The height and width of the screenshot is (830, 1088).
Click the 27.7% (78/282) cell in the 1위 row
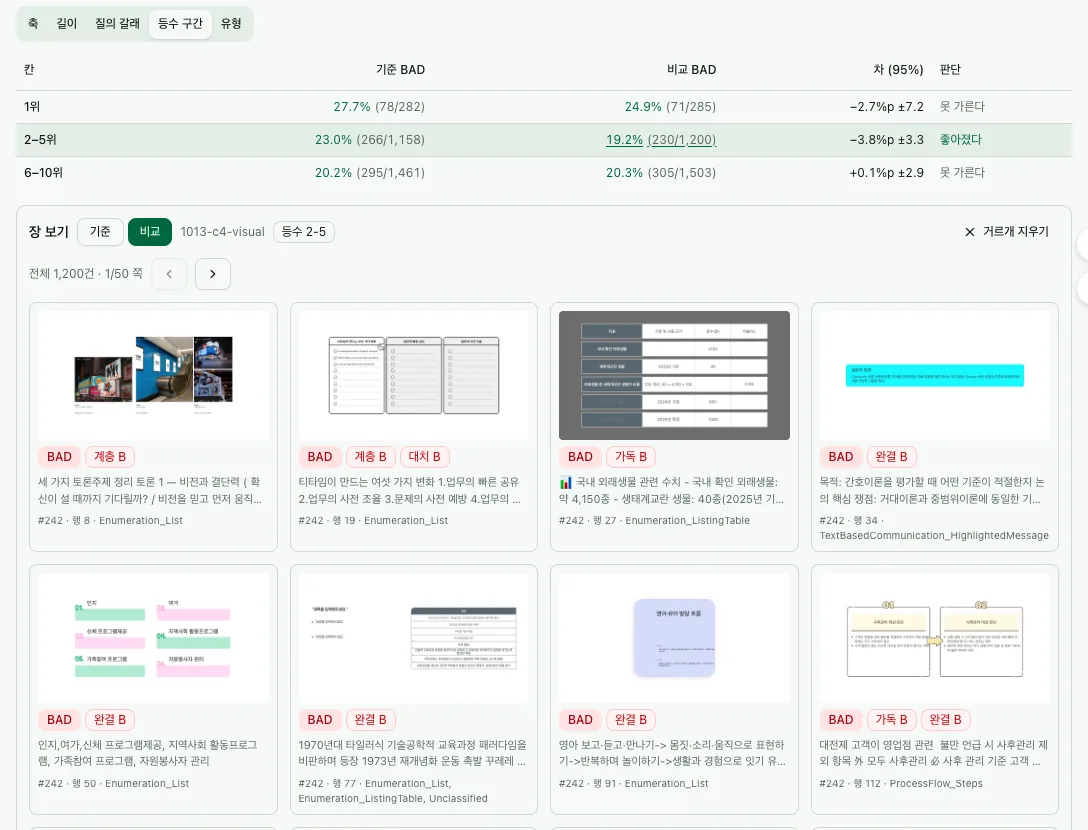[379, 107]
